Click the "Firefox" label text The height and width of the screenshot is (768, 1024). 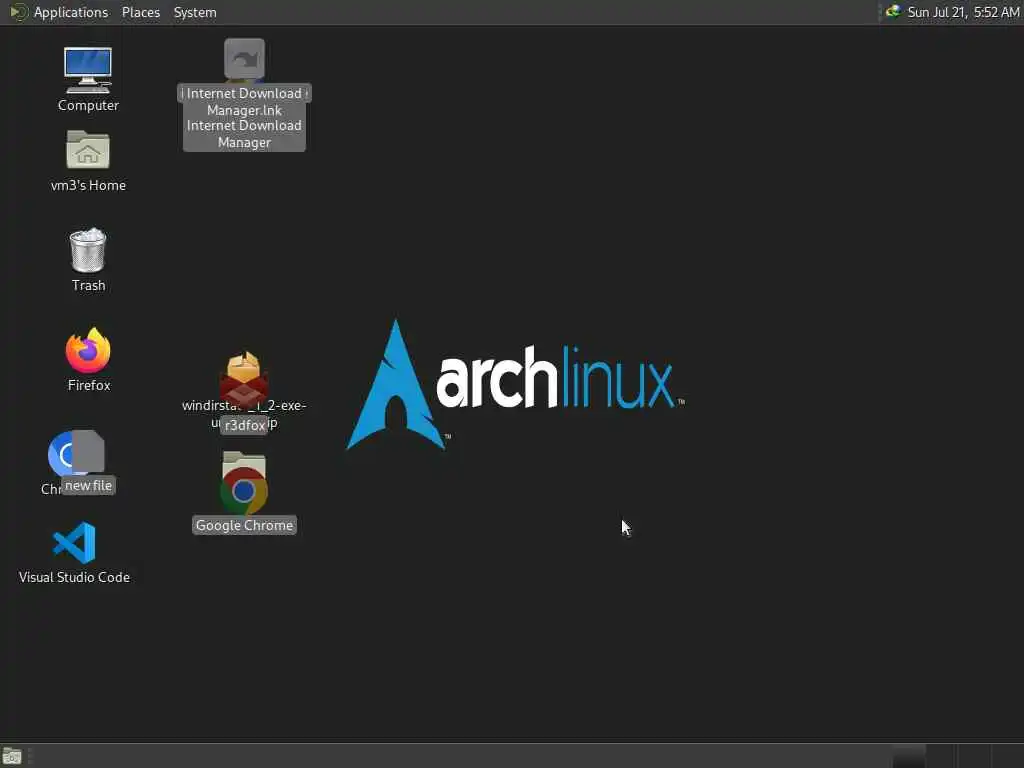tap(89, 385)
